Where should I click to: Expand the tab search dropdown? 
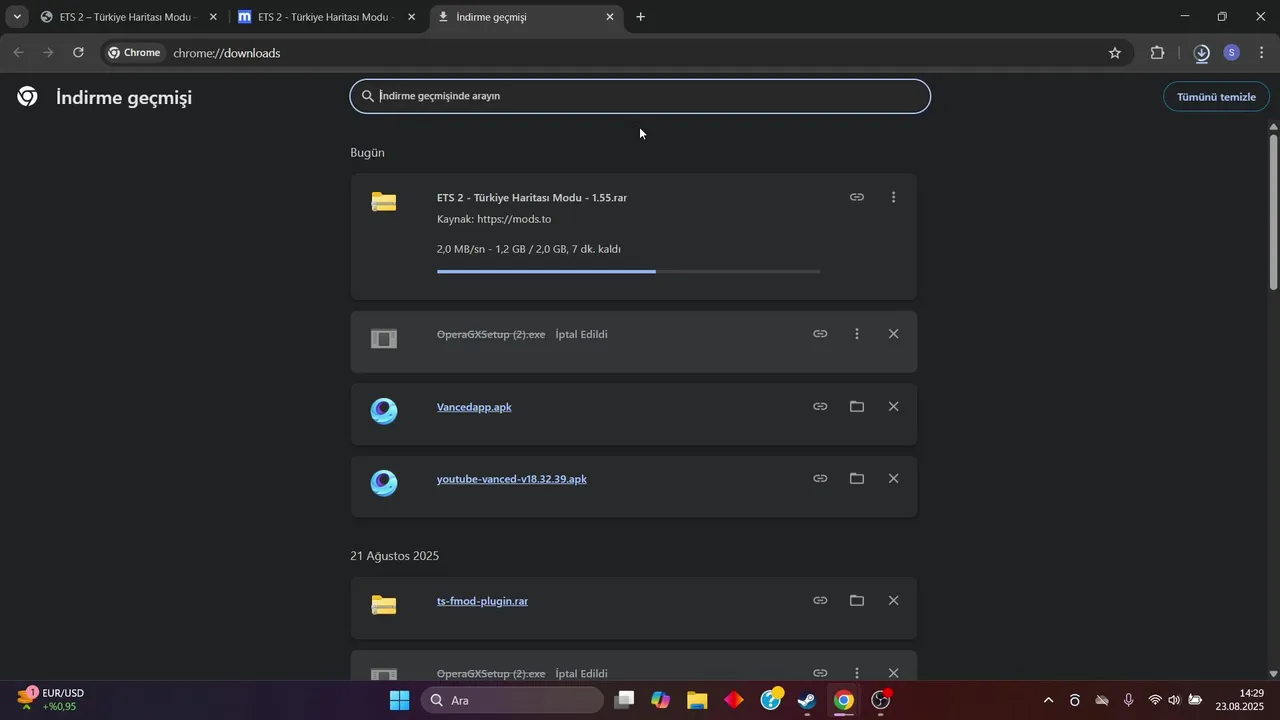pyautogui.click(x=17, y=17)
